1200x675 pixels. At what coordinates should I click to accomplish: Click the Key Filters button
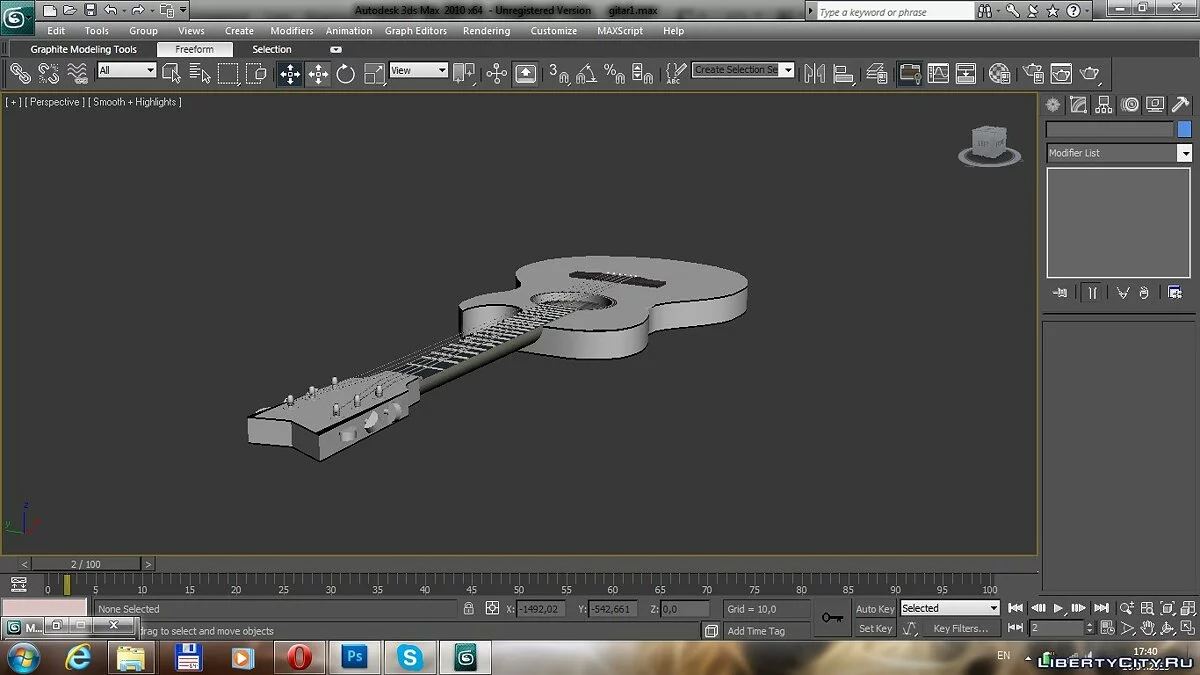(959, 629)
